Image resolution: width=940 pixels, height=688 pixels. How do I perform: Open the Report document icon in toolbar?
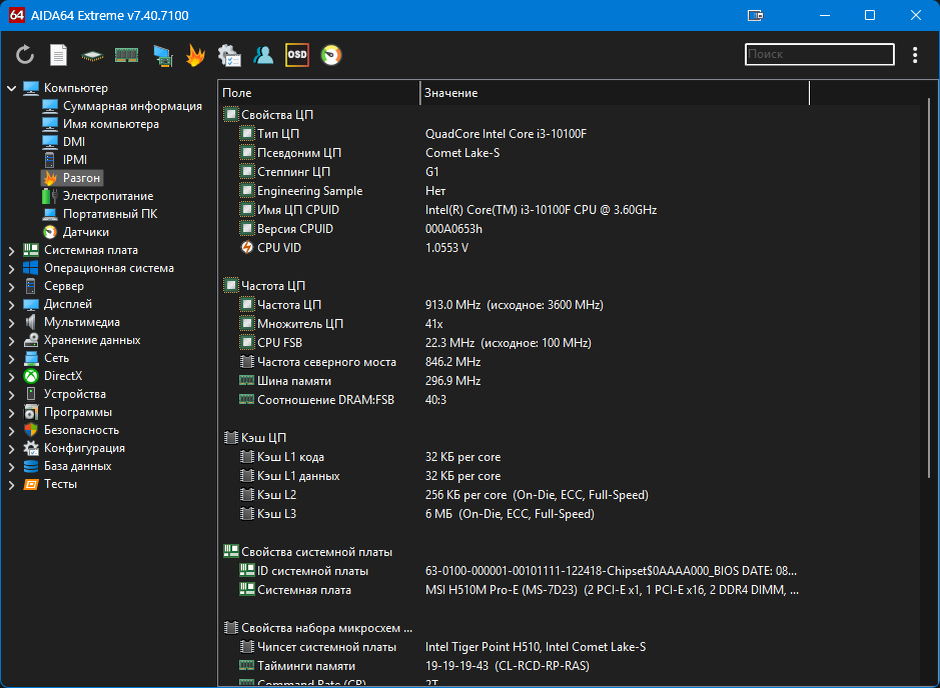pos(58,55)
